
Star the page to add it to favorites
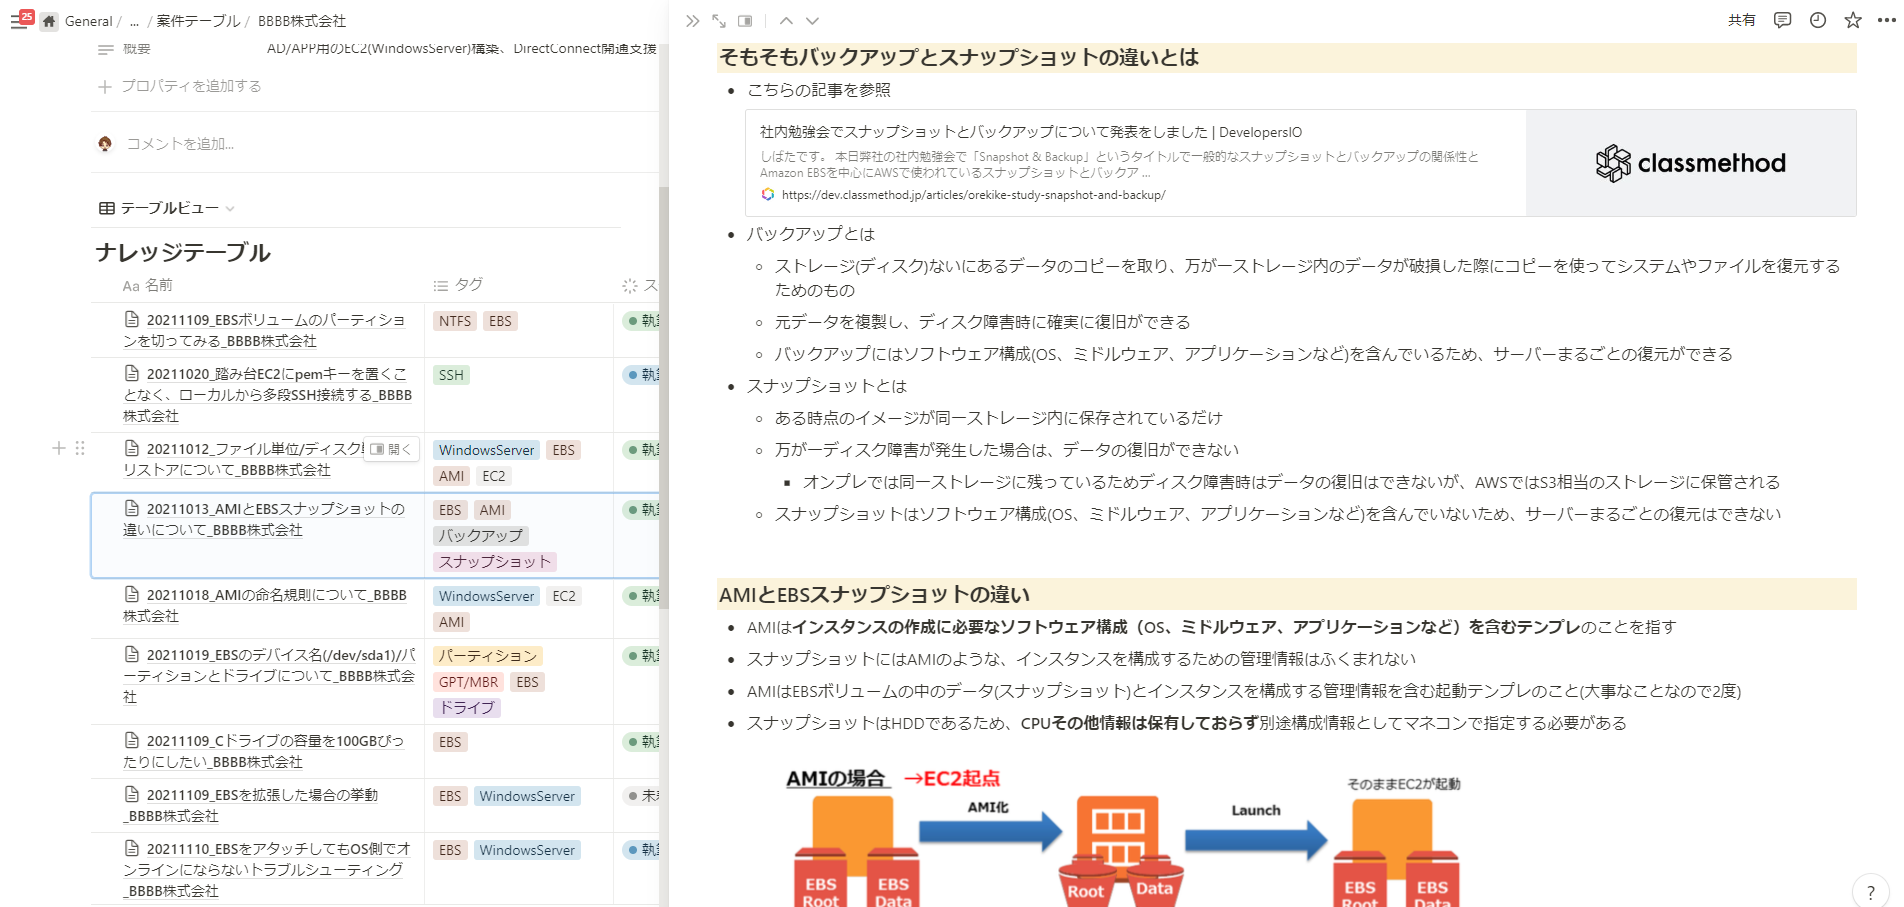[x=1853, y=20]
